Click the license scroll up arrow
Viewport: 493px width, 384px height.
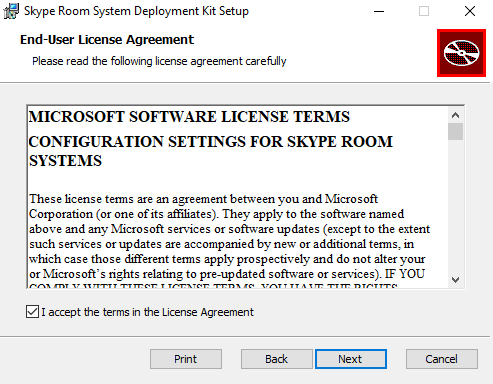(x=455, y=115)
